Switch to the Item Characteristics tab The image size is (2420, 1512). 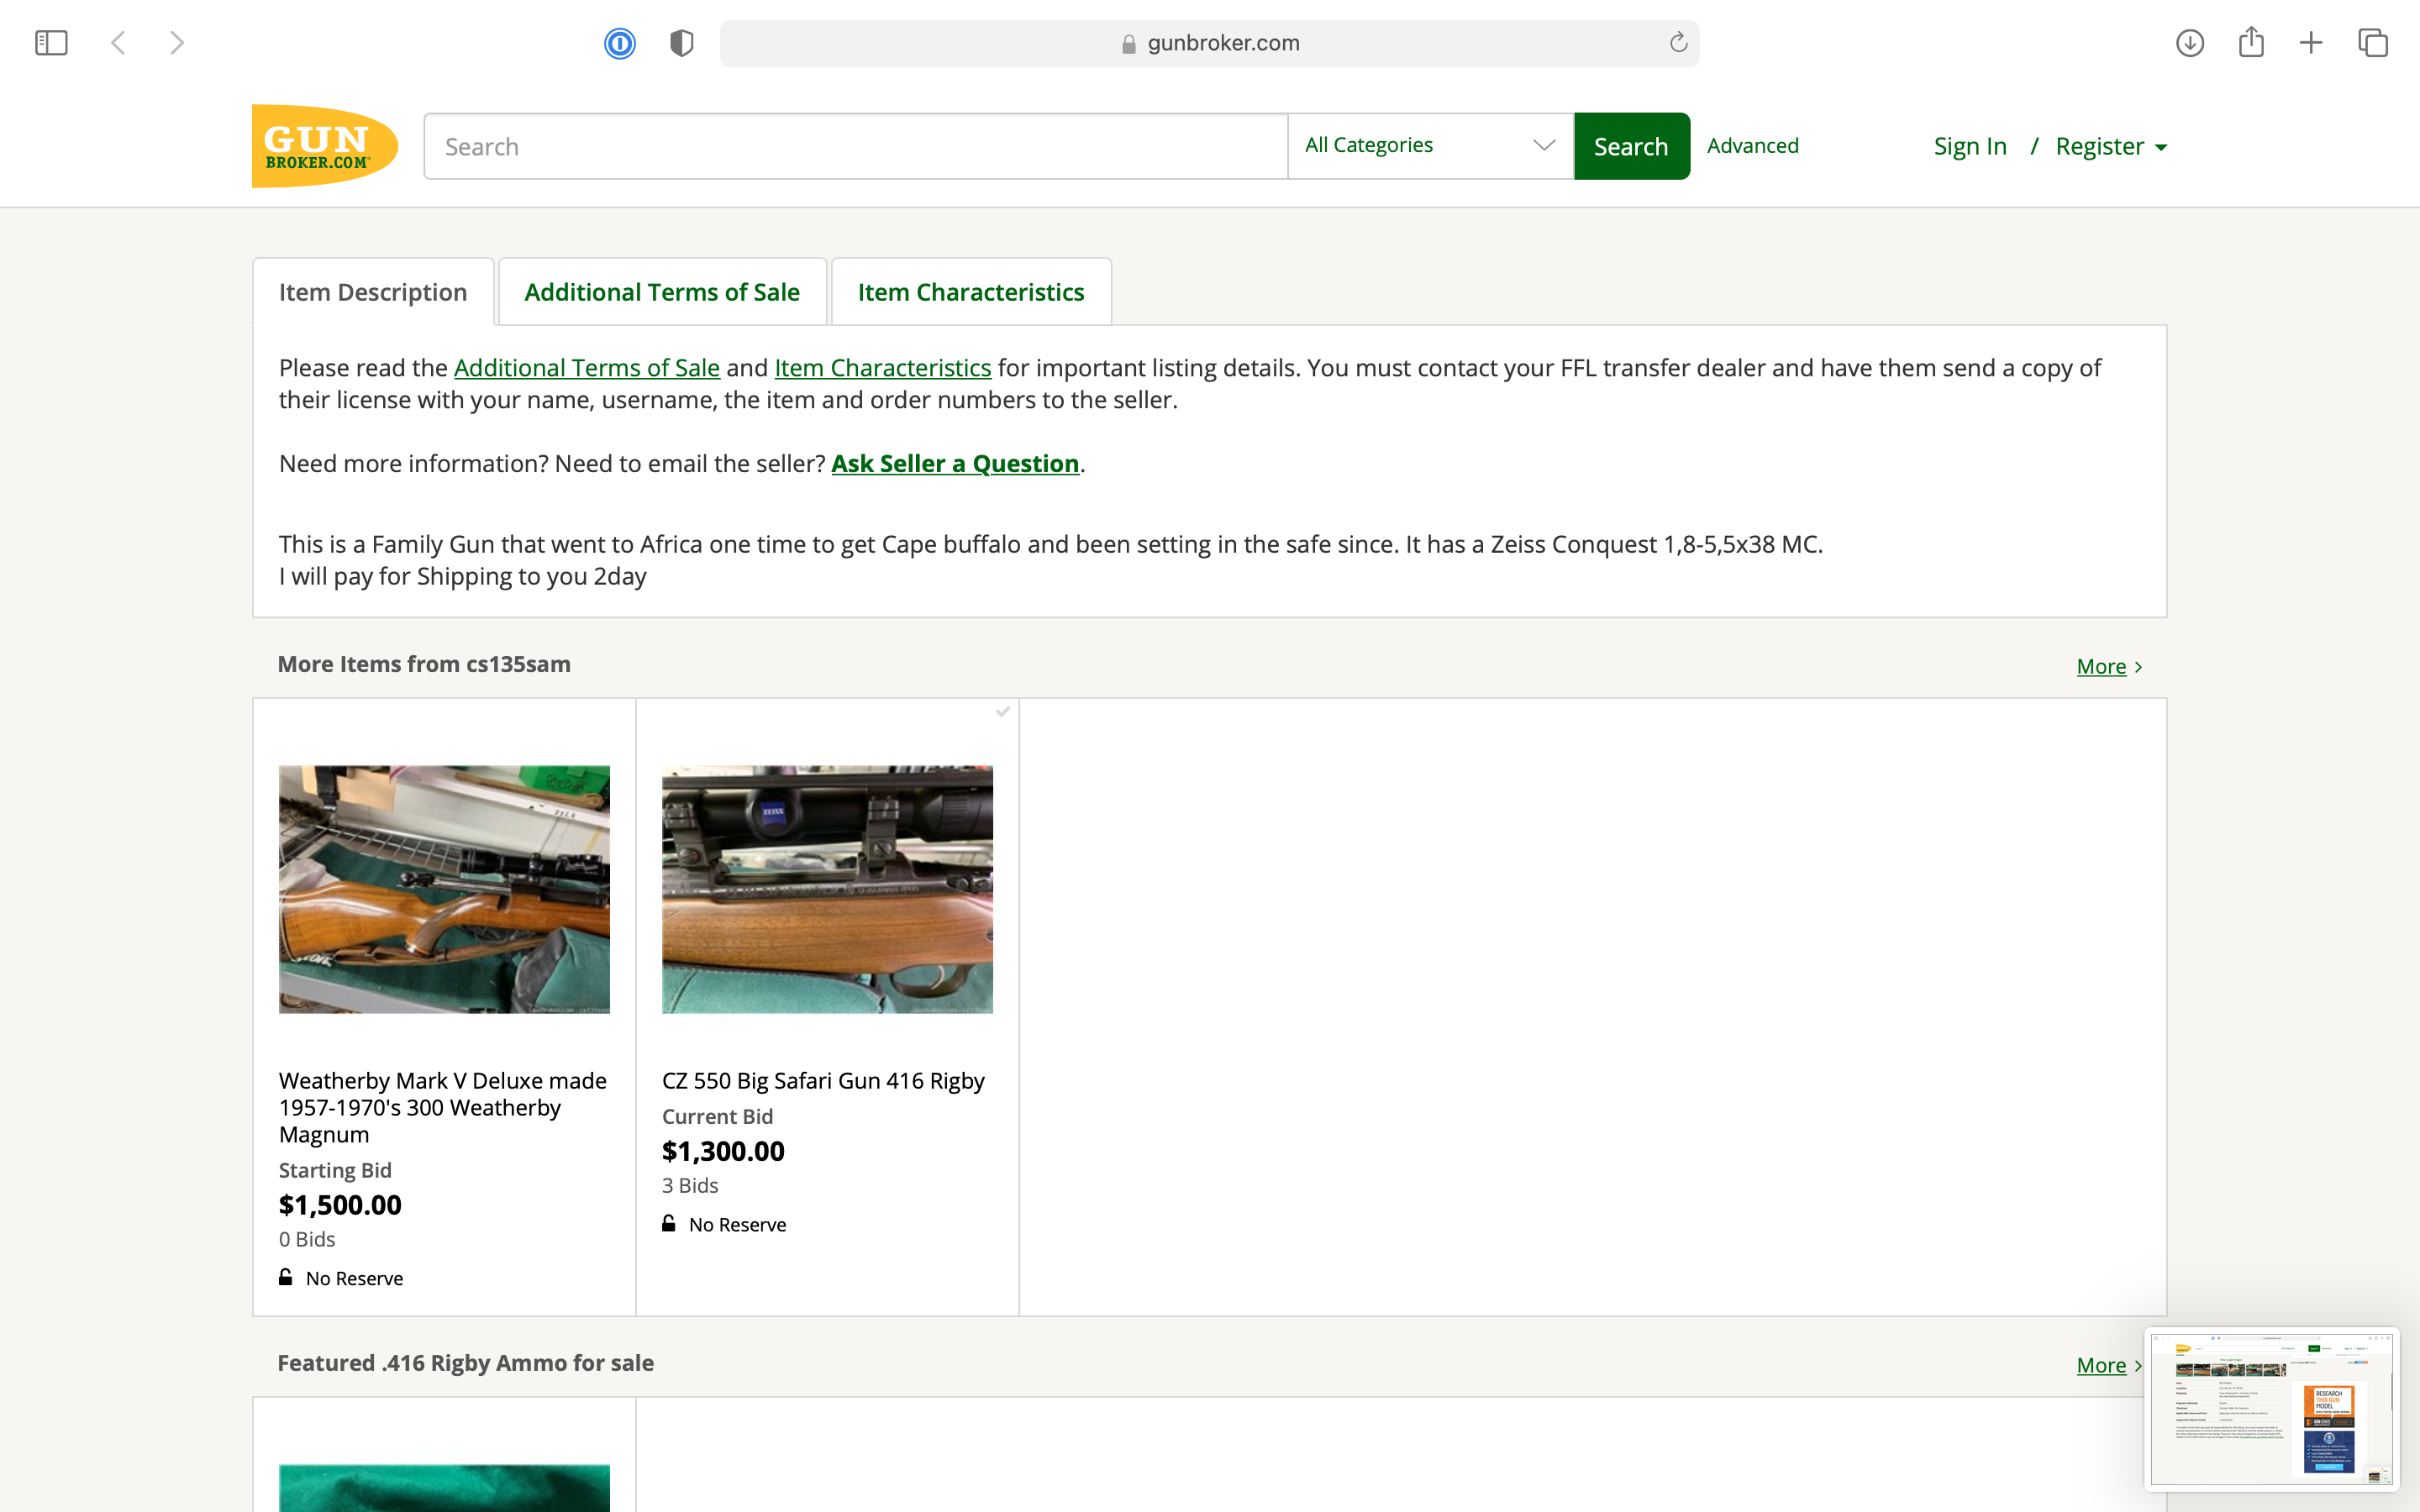[971, 292]
